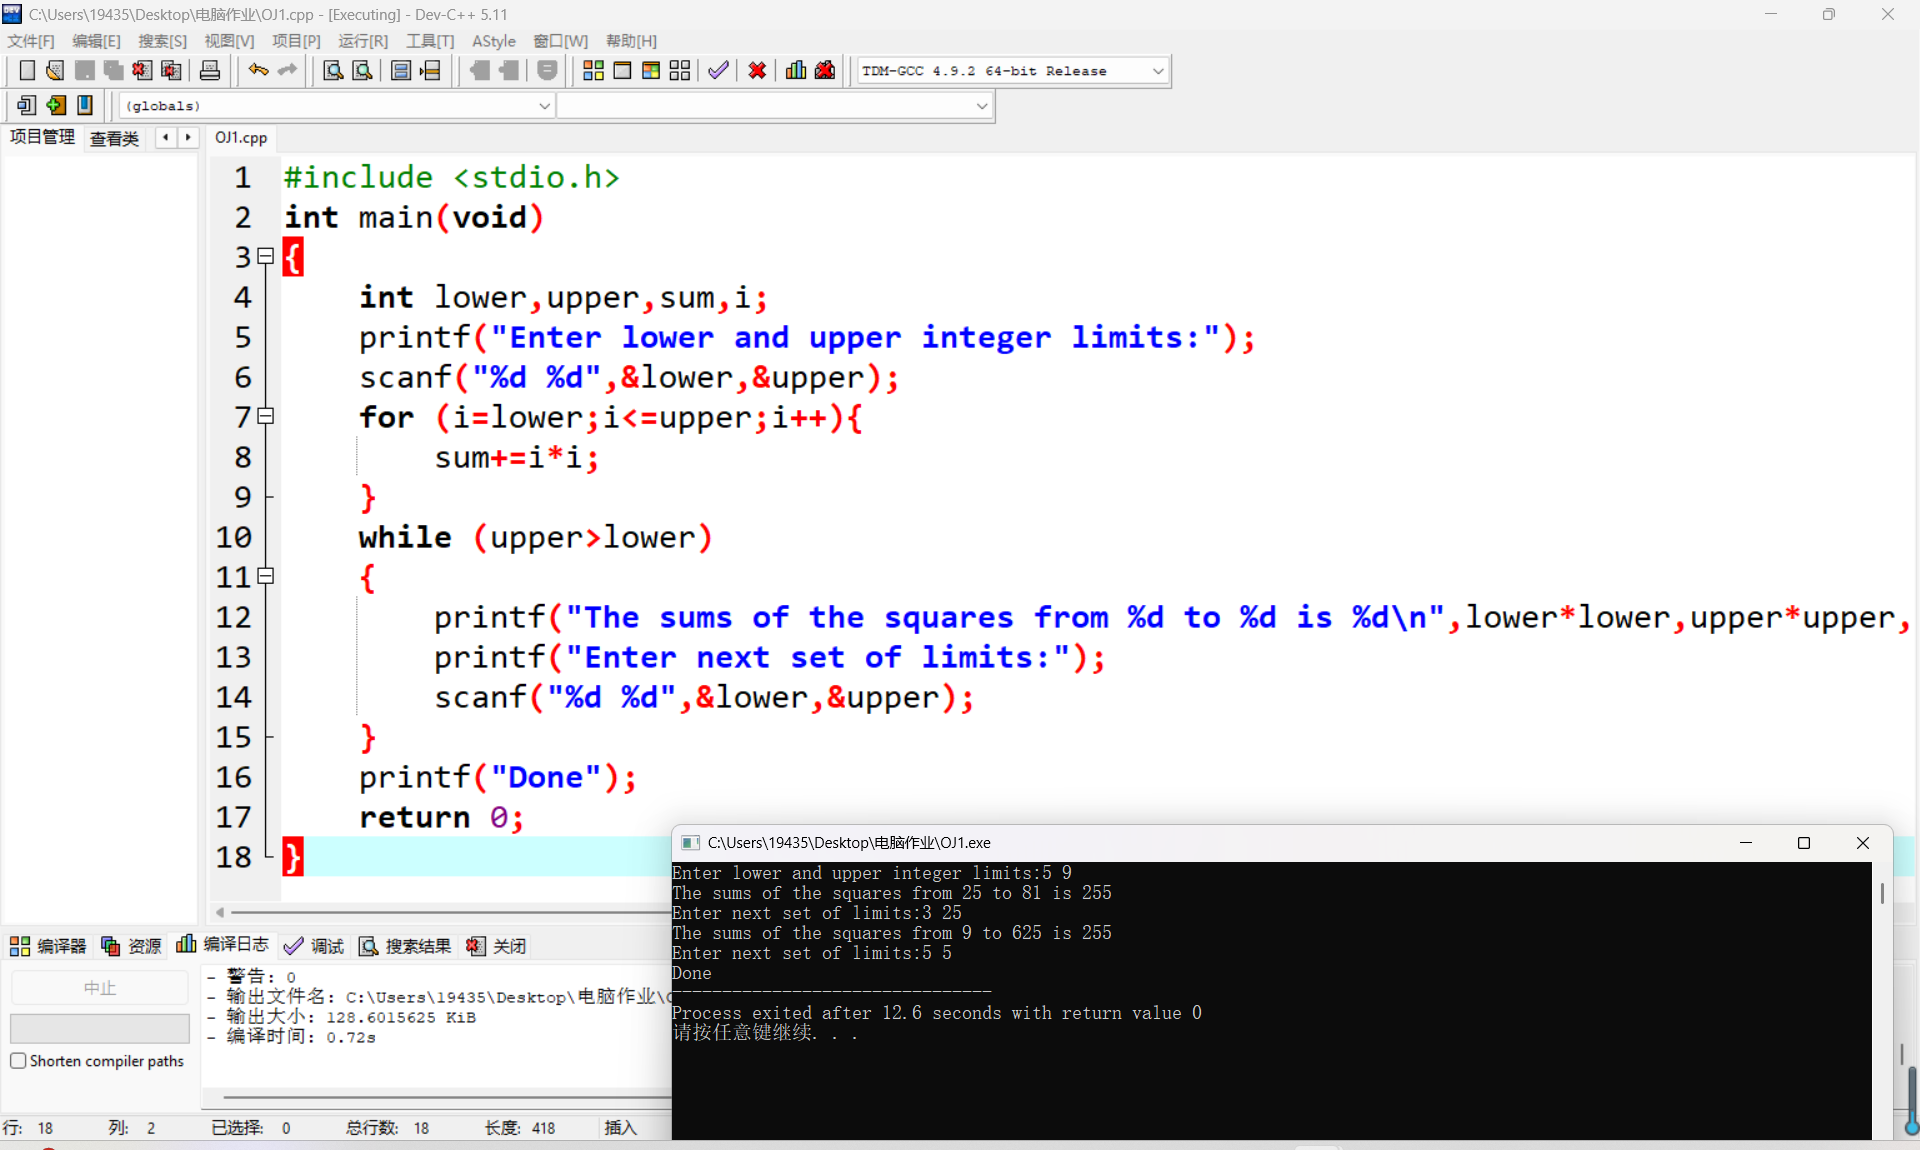This screenshot has height=1150, width=1920.
Task: Expand the (globals) scope dropdown
Action: [545, 105]
